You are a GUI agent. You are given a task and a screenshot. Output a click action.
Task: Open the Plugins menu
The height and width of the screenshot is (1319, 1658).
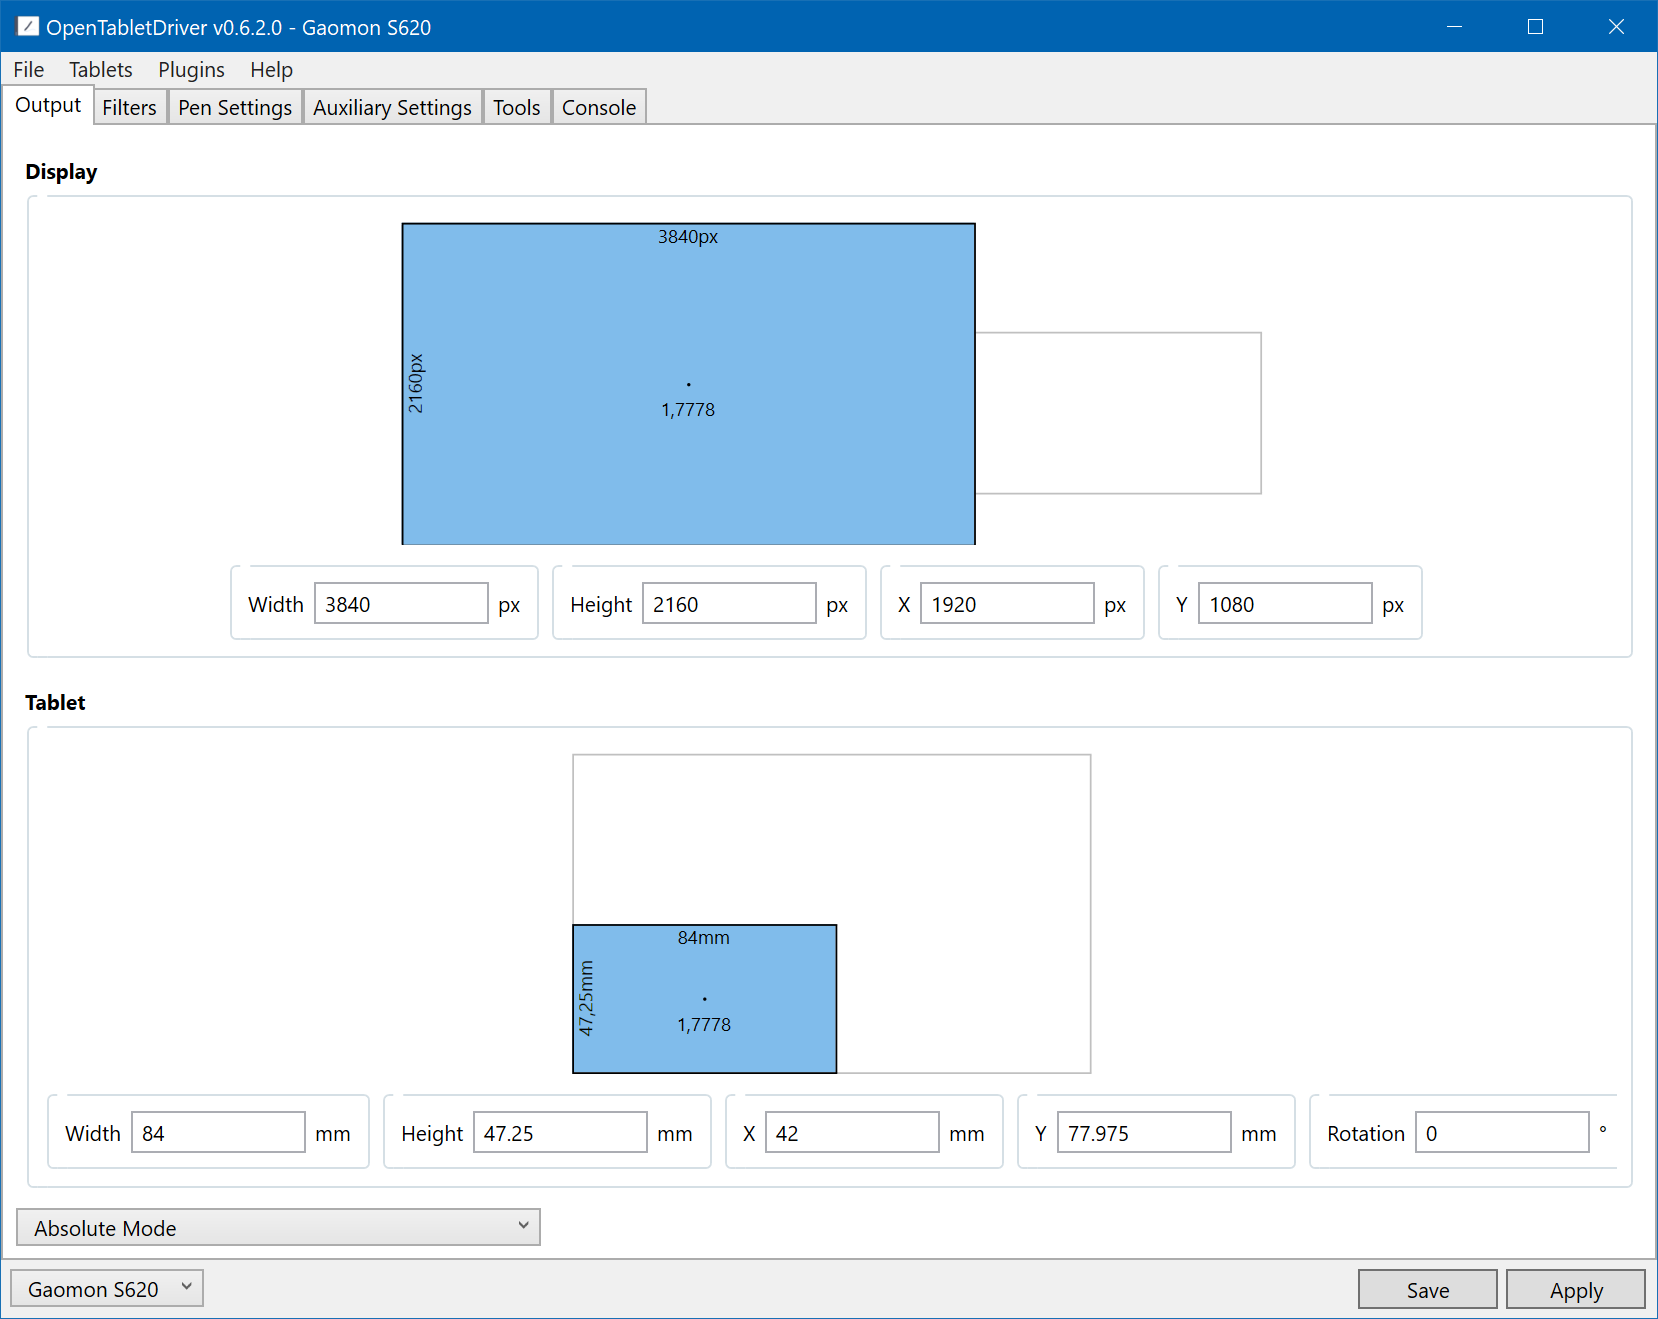click(191, 70)
